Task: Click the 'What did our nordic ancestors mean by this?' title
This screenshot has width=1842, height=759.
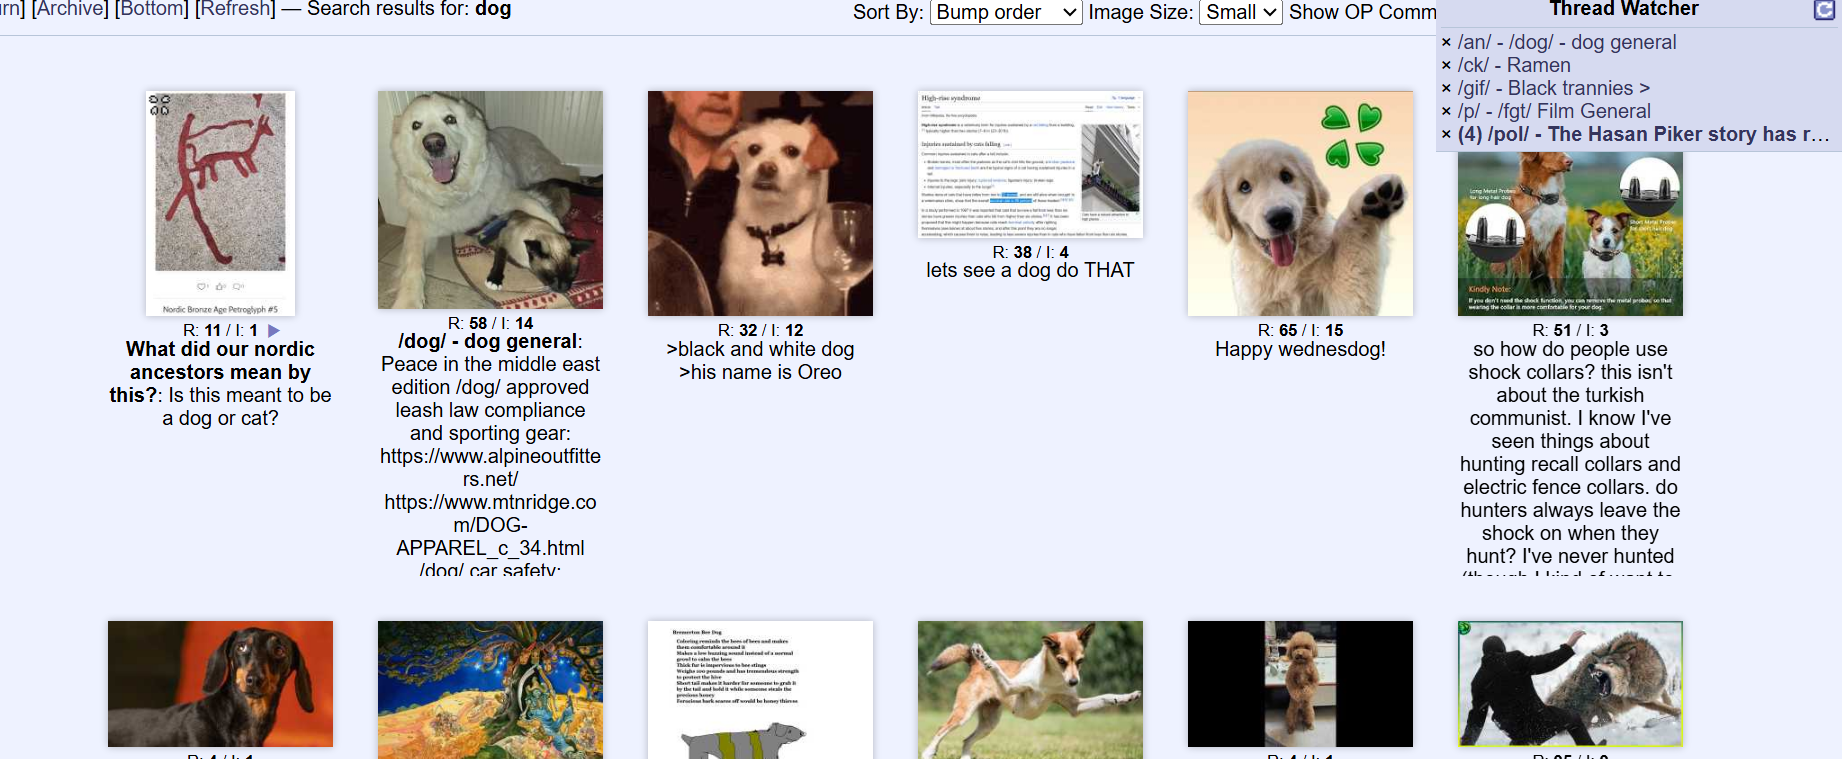Action: pyautogui.click(x=220, y=372)
